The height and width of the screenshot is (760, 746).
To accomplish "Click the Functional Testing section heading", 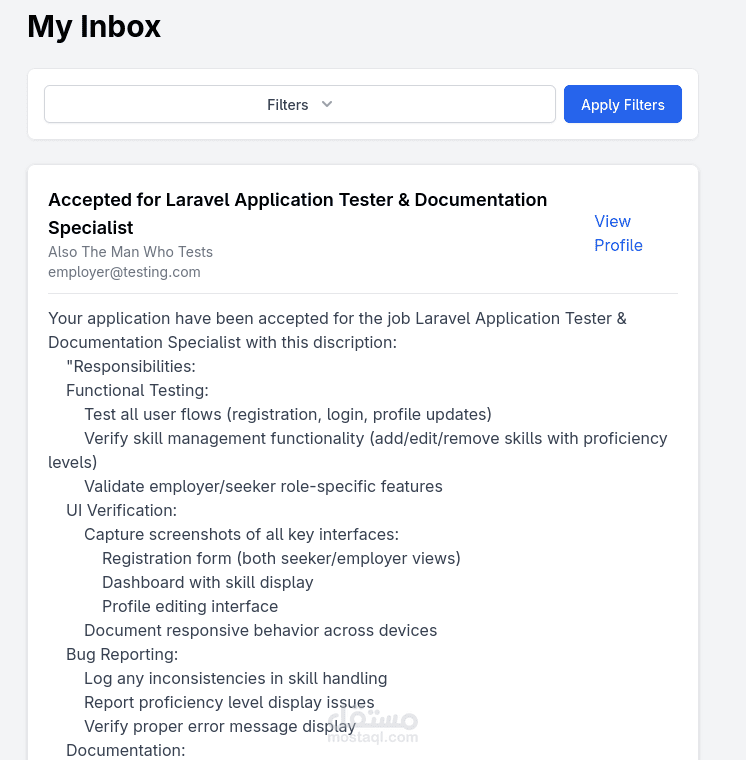I will point(137,390).
